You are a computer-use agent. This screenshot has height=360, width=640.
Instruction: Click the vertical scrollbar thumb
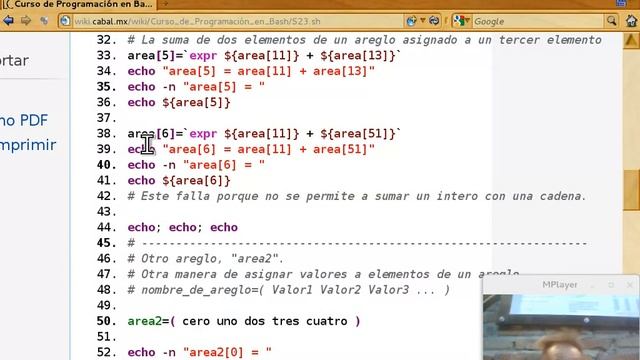pos(631,190)
